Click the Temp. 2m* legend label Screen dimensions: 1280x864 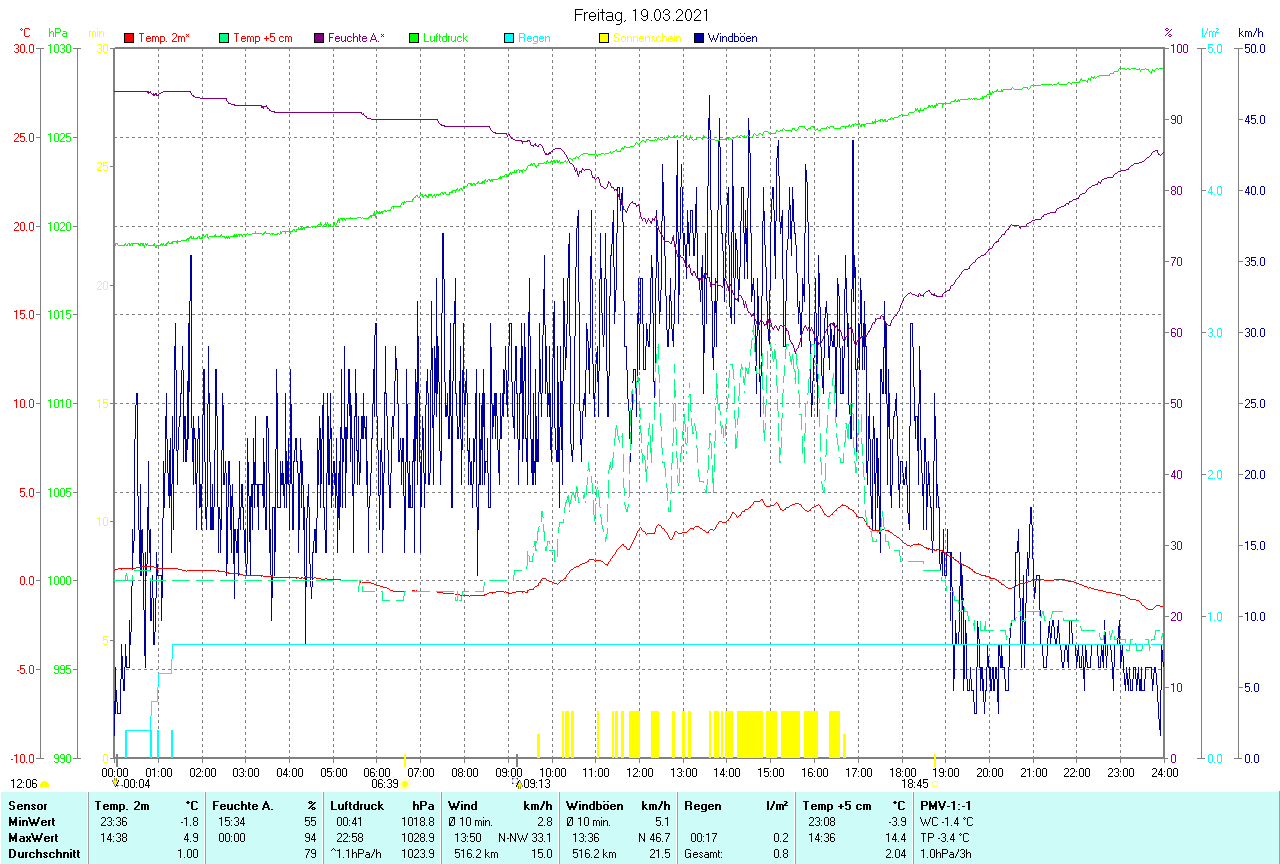164,38
